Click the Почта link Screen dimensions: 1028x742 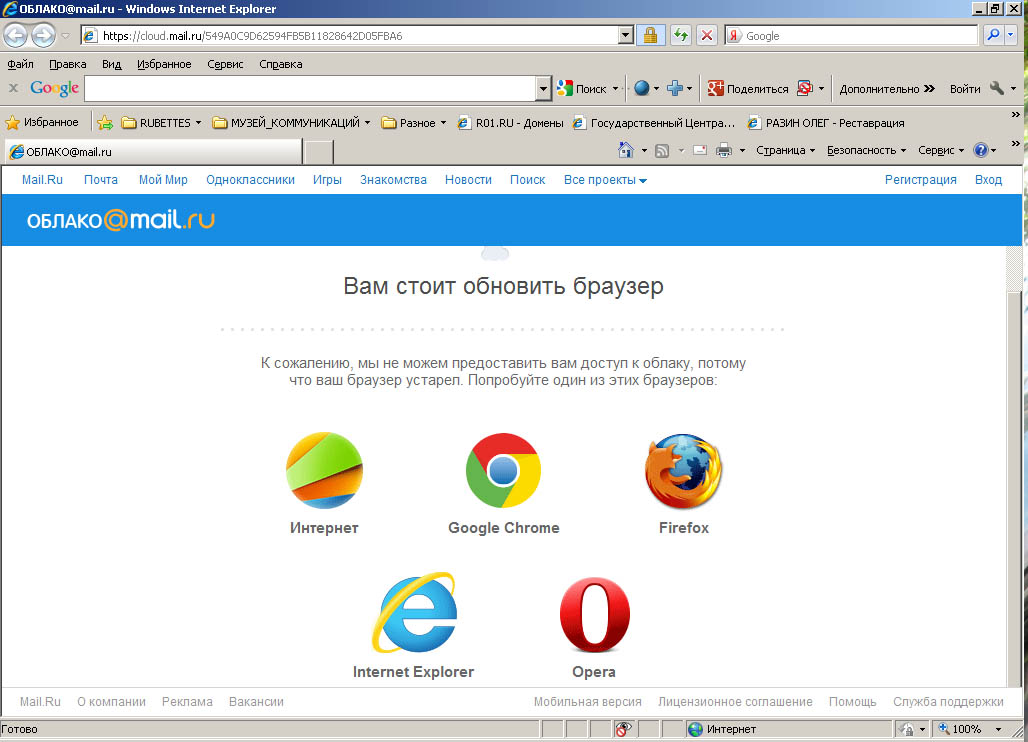101,180
